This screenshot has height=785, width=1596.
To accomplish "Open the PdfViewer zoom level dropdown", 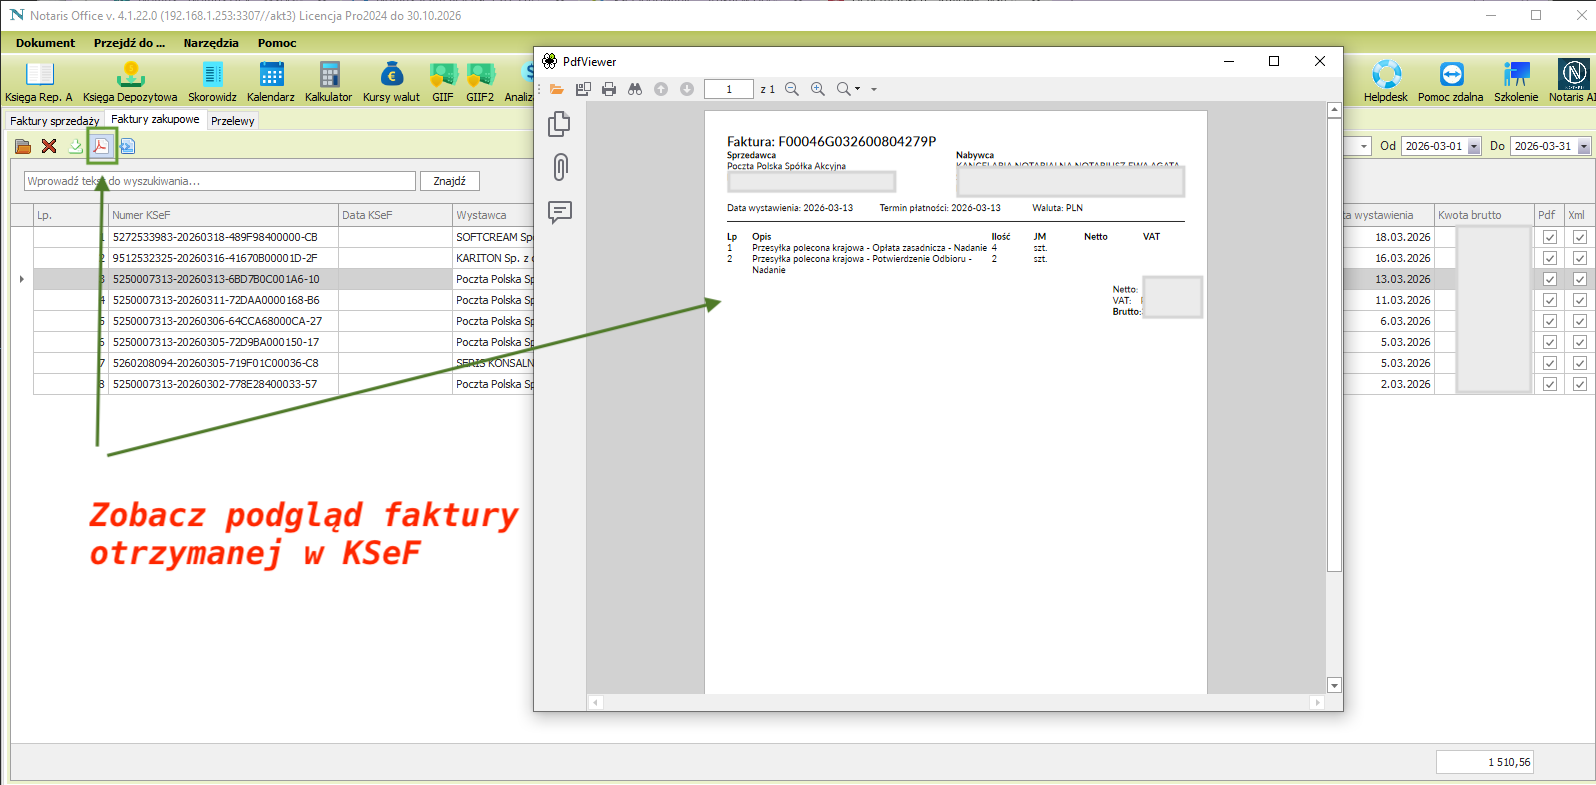I will (x=873, y=90).
